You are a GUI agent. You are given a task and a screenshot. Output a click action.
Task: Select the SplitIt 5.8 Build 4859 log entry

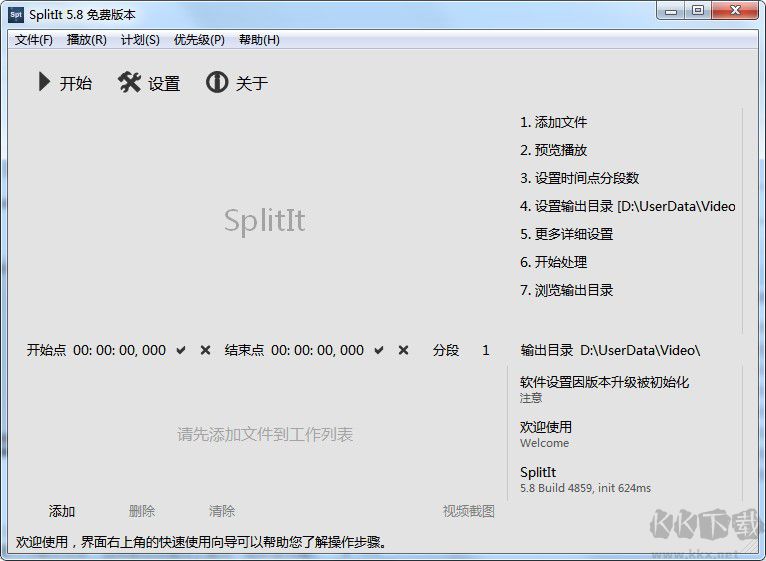[585, 479]
